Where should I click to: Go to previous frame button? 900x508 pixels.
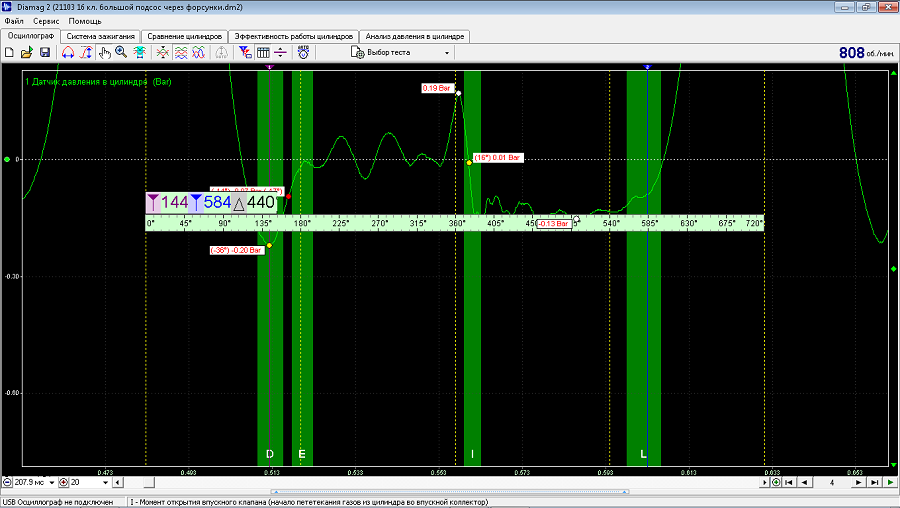coord(805,482)
